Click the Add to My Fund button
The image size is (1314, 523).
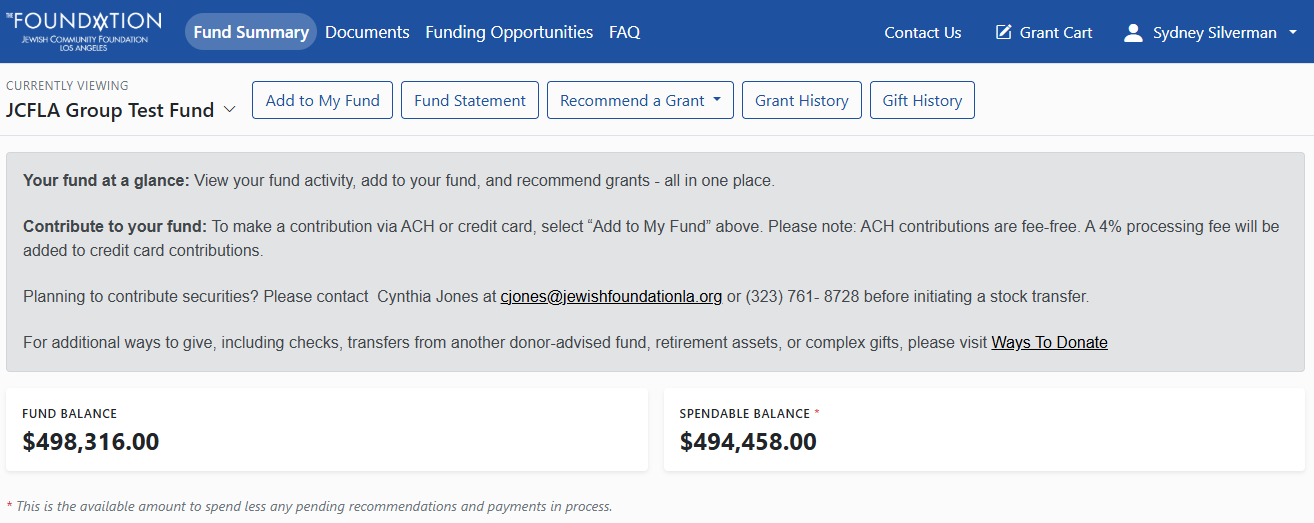(322, 100)
